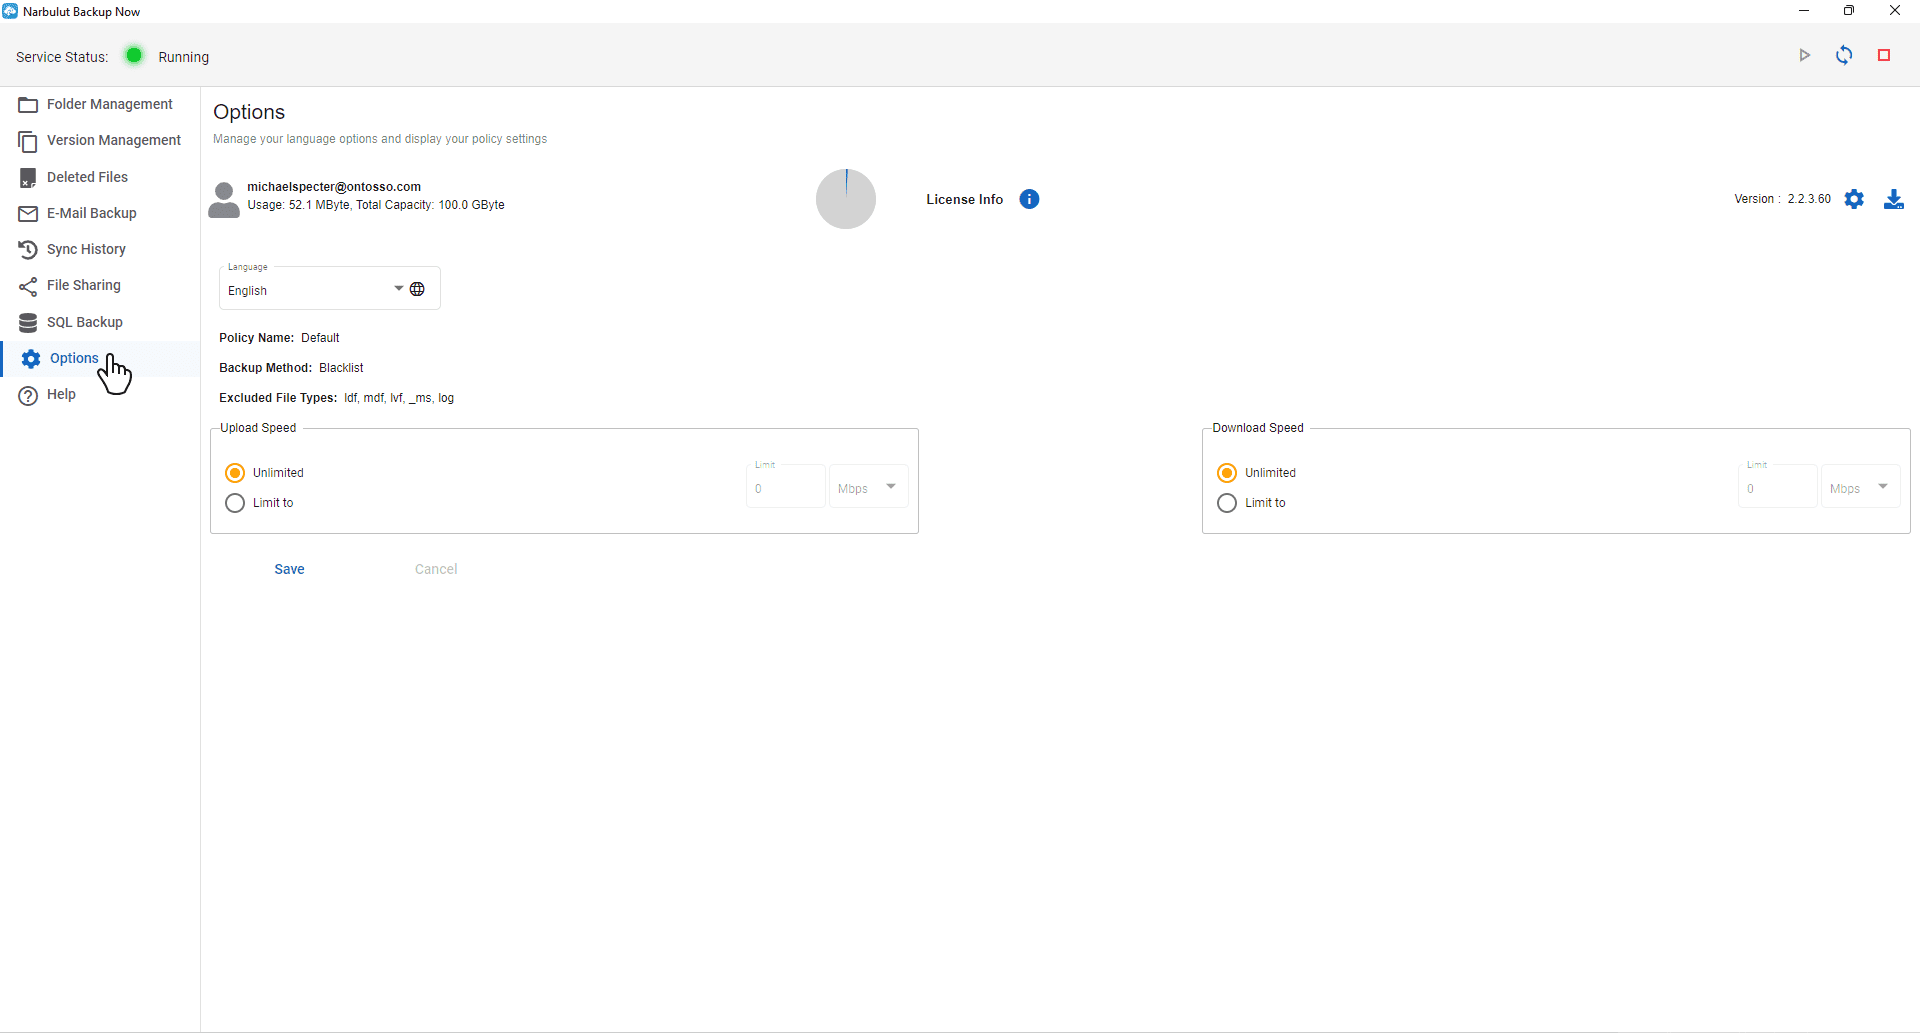Click the E-Mail Backup envelope icon
The image size is (1920, 1033).
point(28,214)
